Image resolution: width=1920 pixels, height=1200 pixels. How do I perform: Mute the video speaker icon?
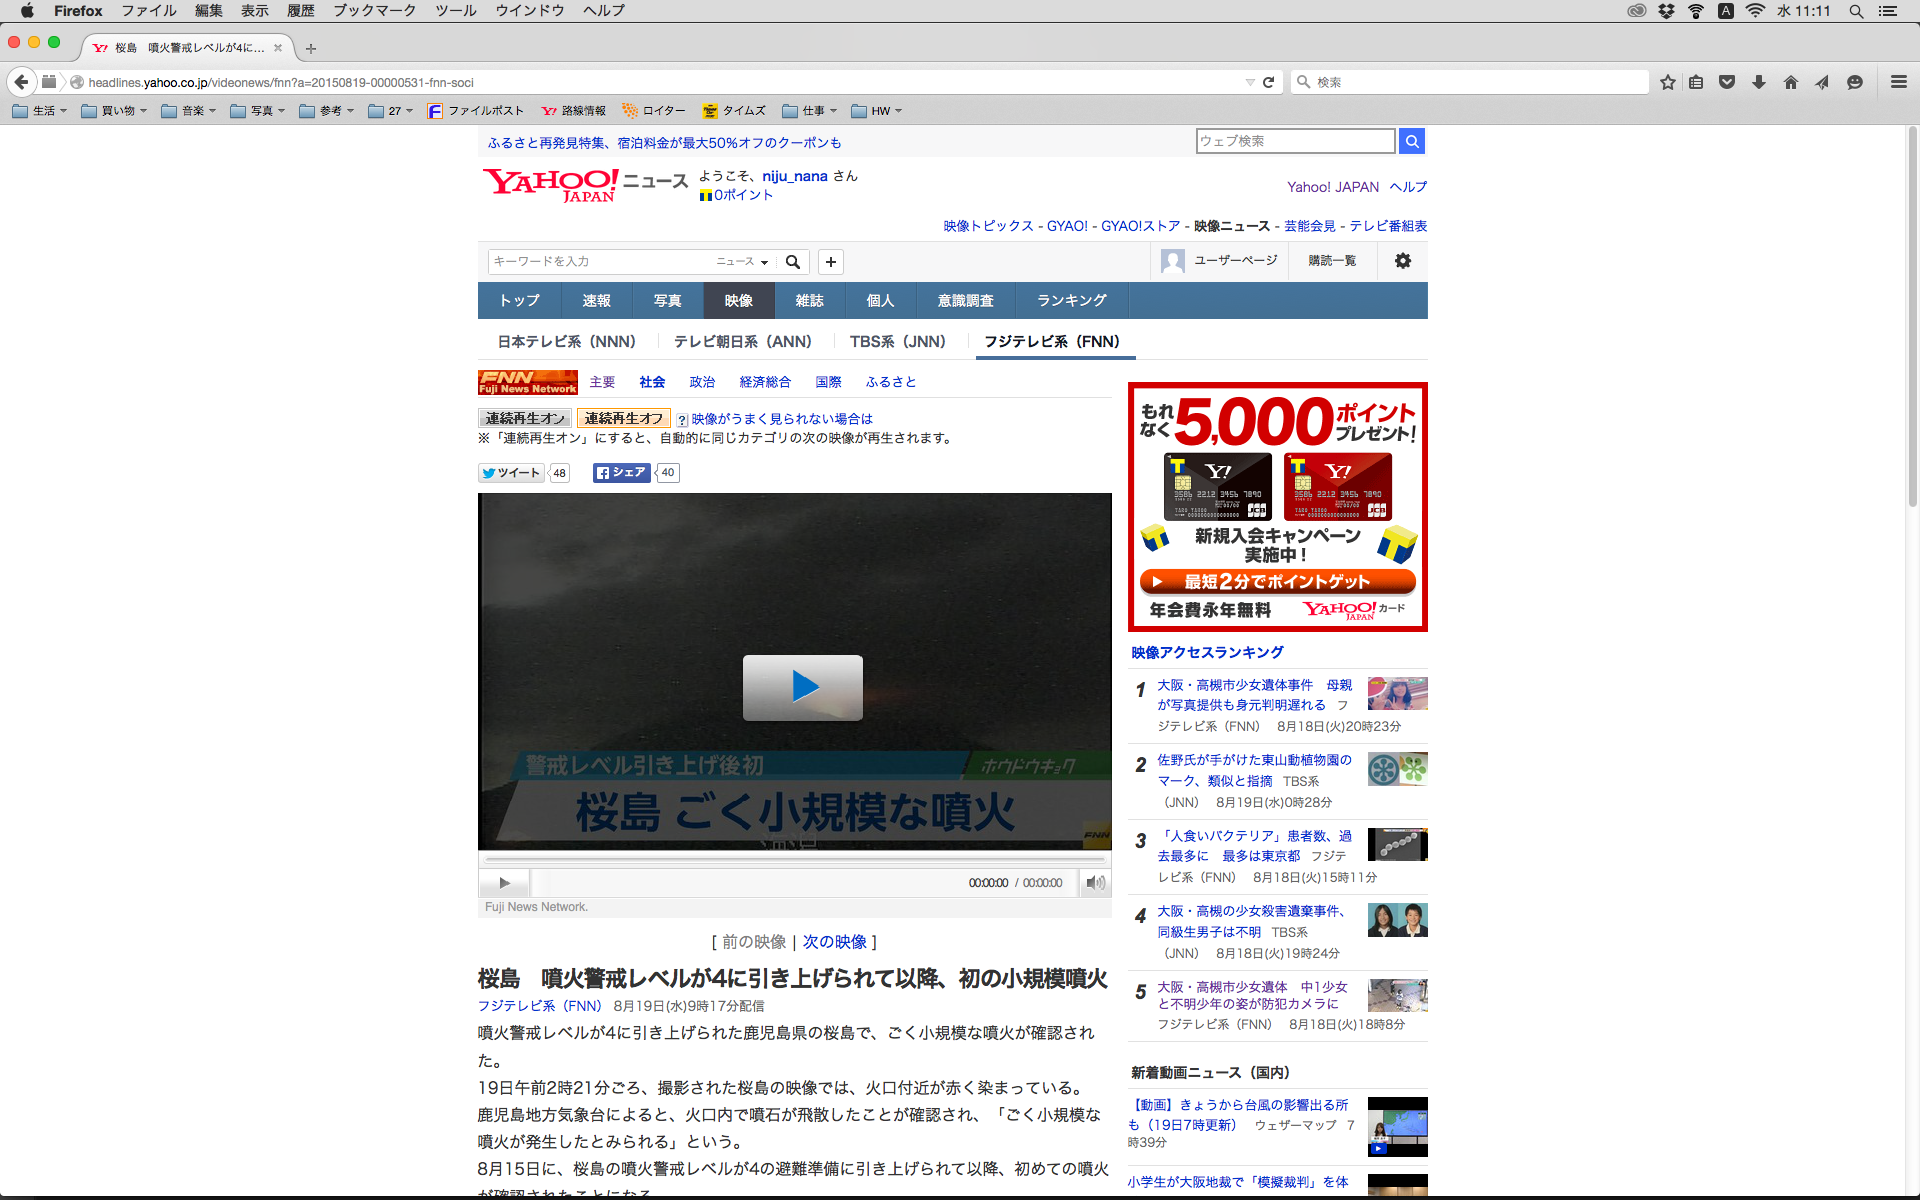pos(1095,883)
